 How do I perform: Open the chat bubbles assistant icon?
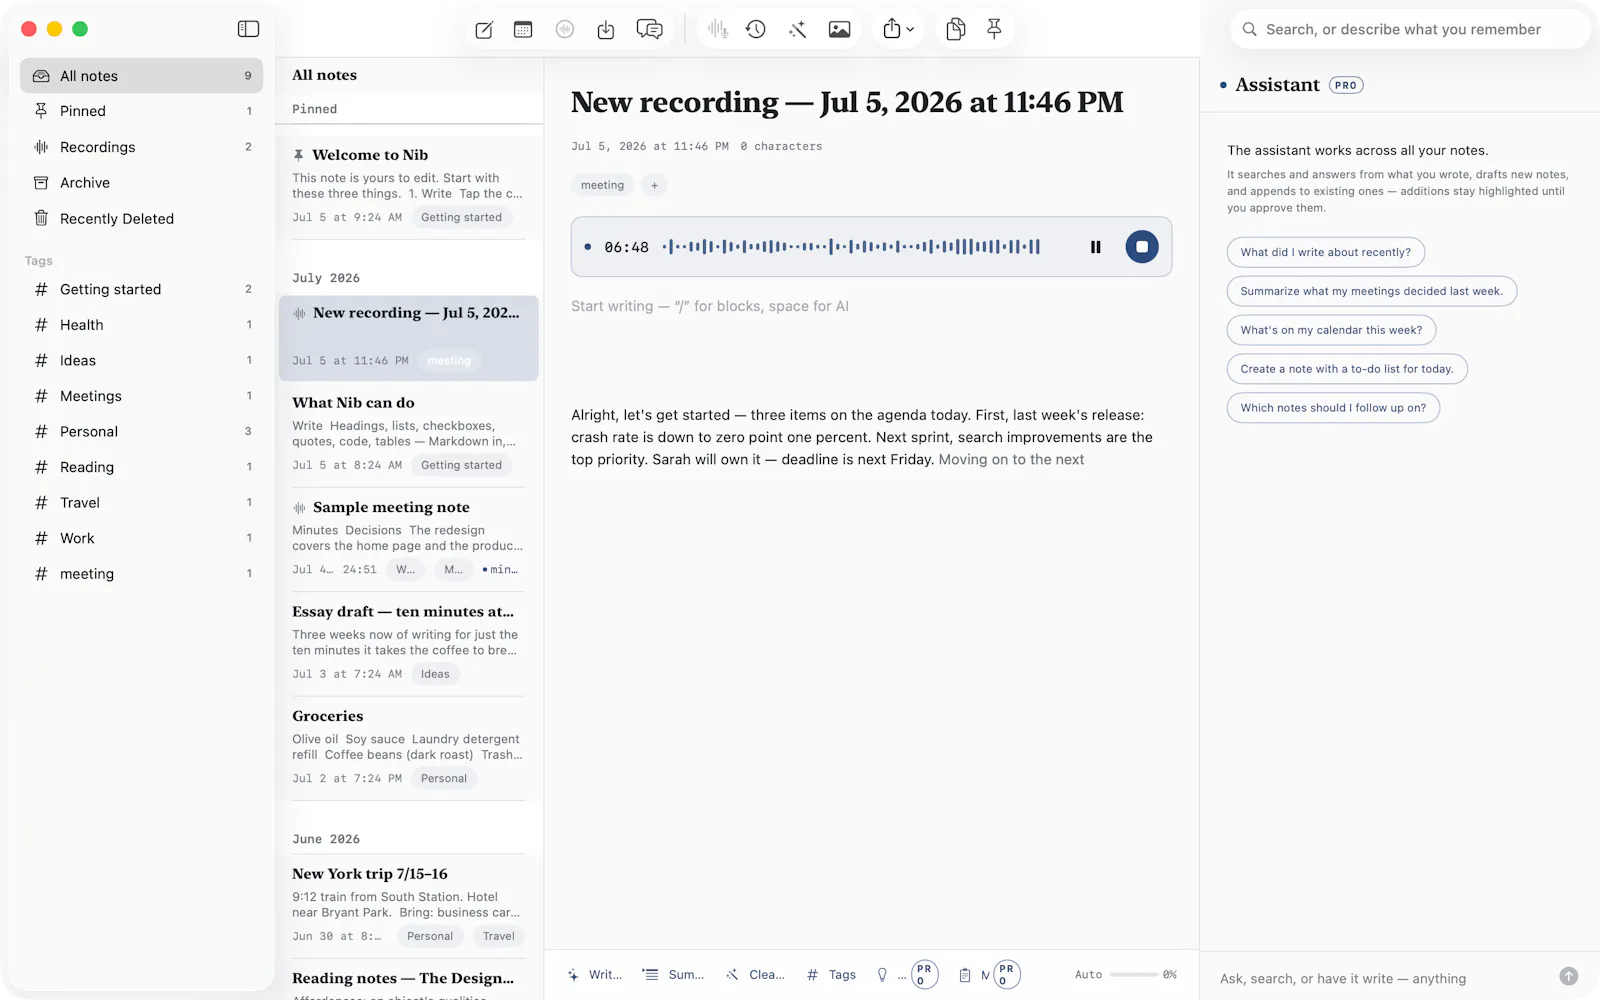click(x=650, y=30)
